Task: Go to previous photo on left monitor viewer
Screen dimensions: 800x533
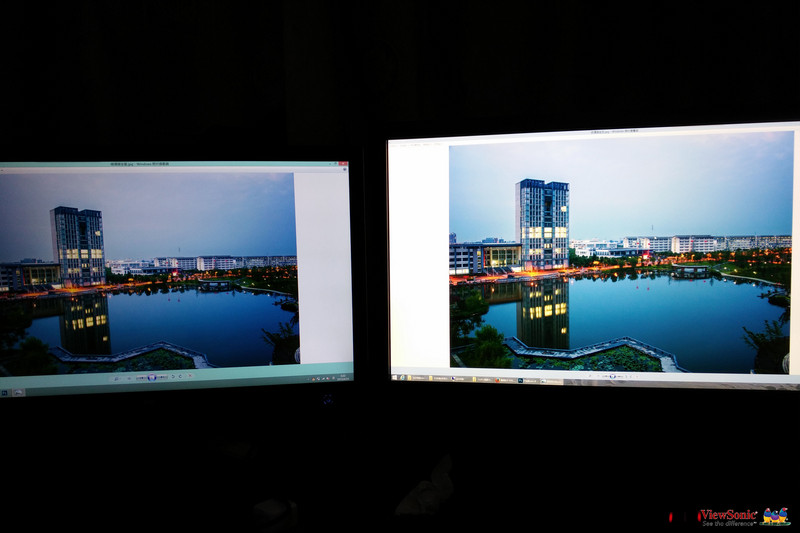Action: [x=141, y=377]
